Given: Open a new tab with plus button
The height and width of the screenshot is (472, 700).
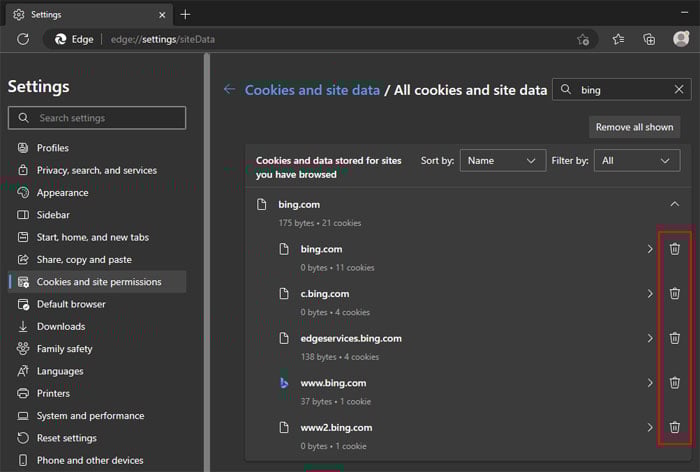Looking at the screenshot, I should [185, 14].
